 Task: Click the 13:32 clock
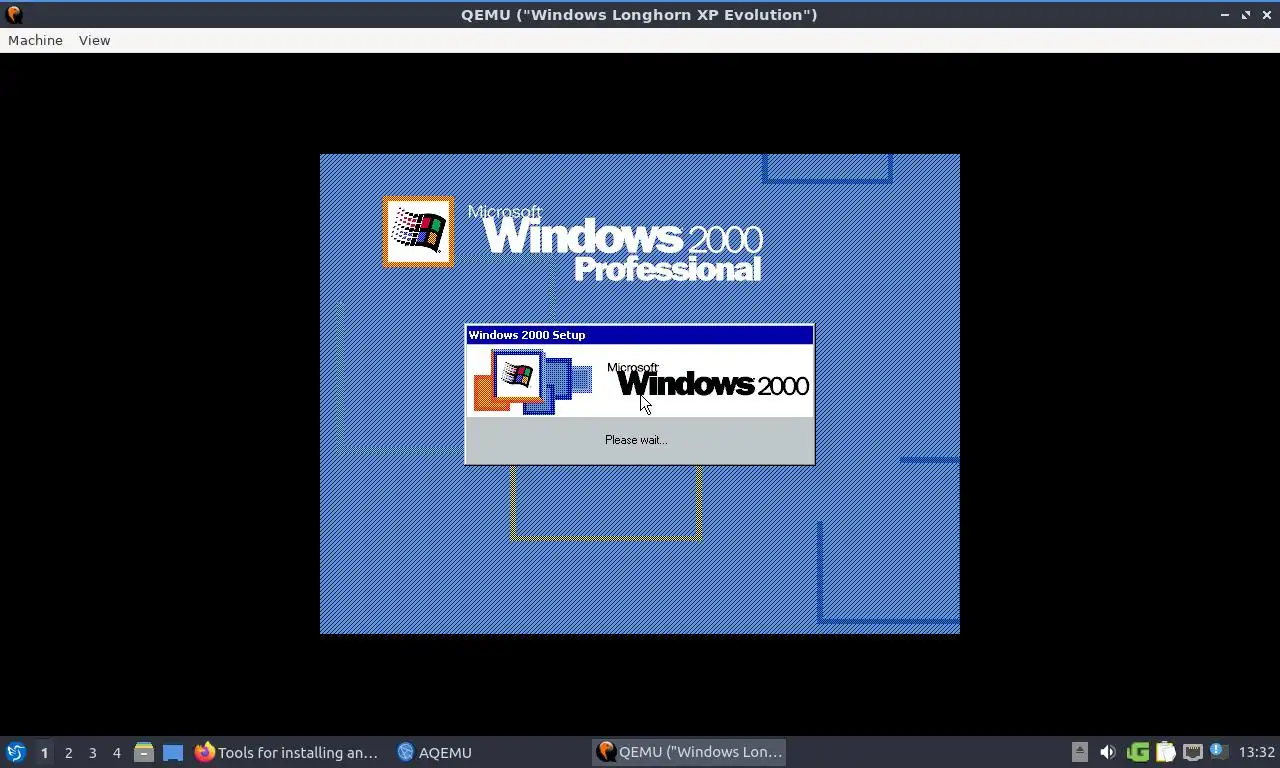tap(1256, 752)
